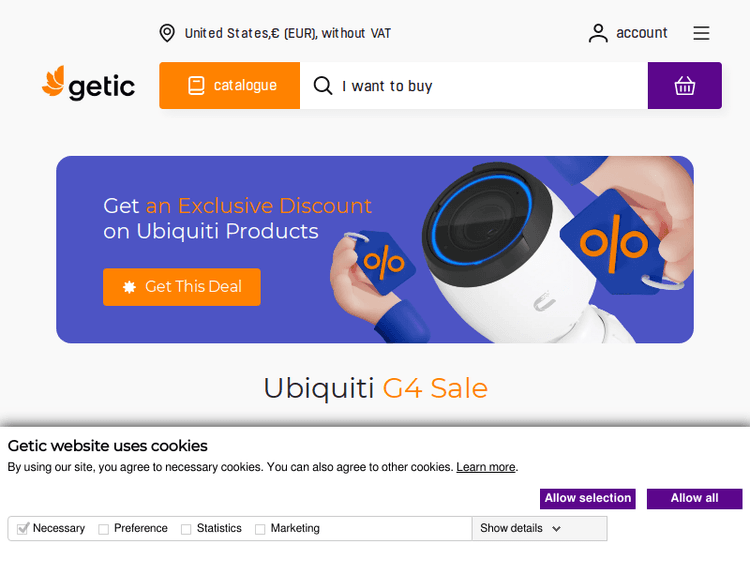
Task: Open the hamburger menu icon
Action: point(701,33)
